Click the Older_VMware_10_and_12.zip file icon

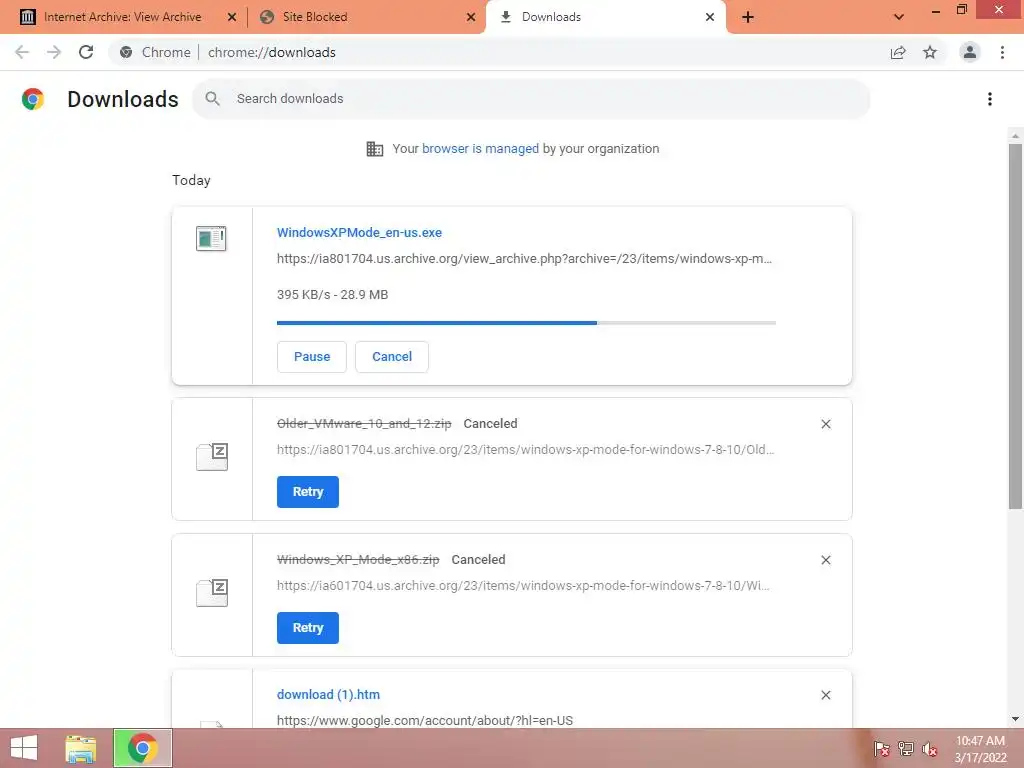(212, 456)
